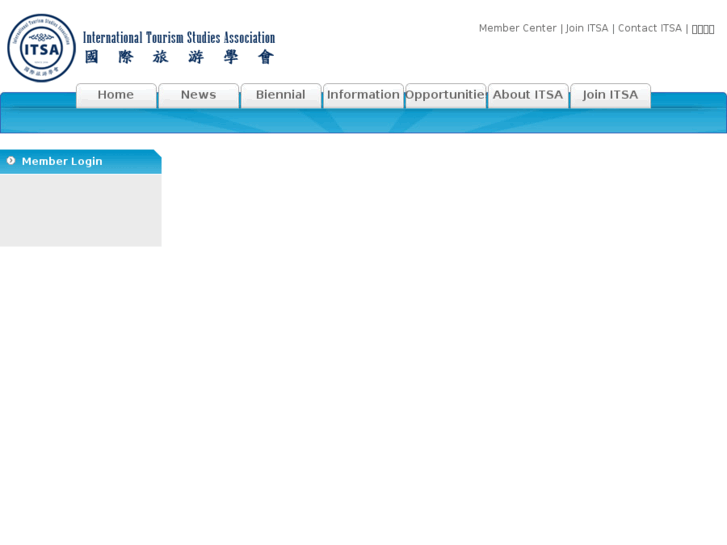
Task: Open the Home tab
Action: click(x=116, y=96)
